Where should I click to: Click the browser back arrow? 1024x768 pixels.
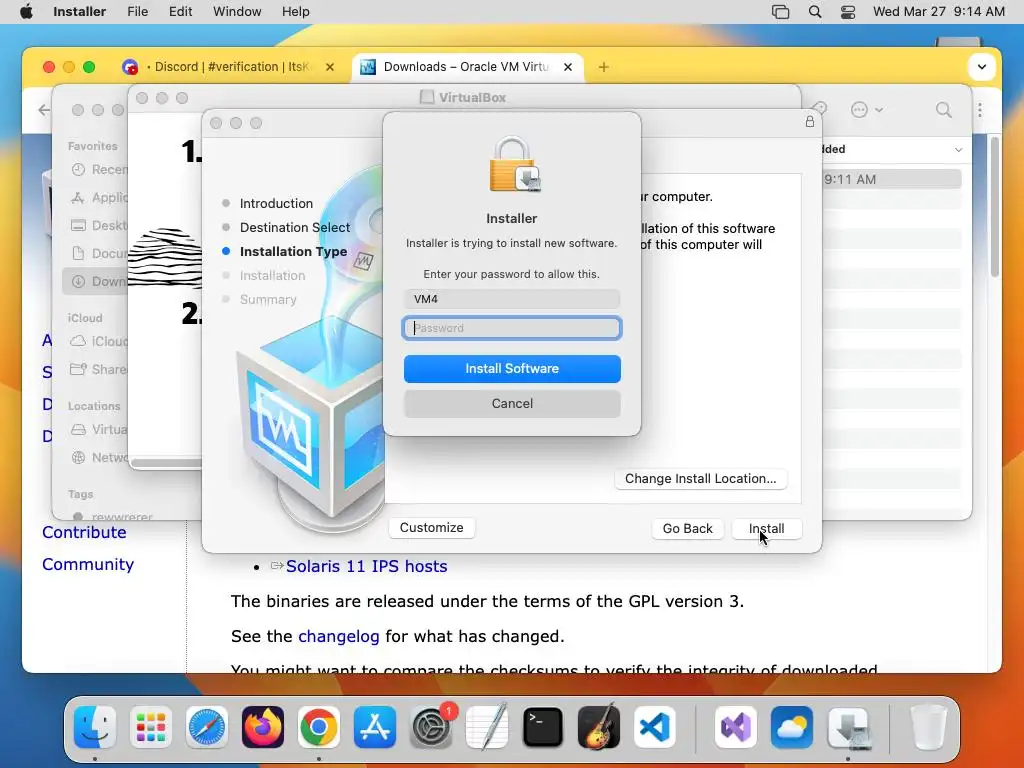[x=43, y=110]
